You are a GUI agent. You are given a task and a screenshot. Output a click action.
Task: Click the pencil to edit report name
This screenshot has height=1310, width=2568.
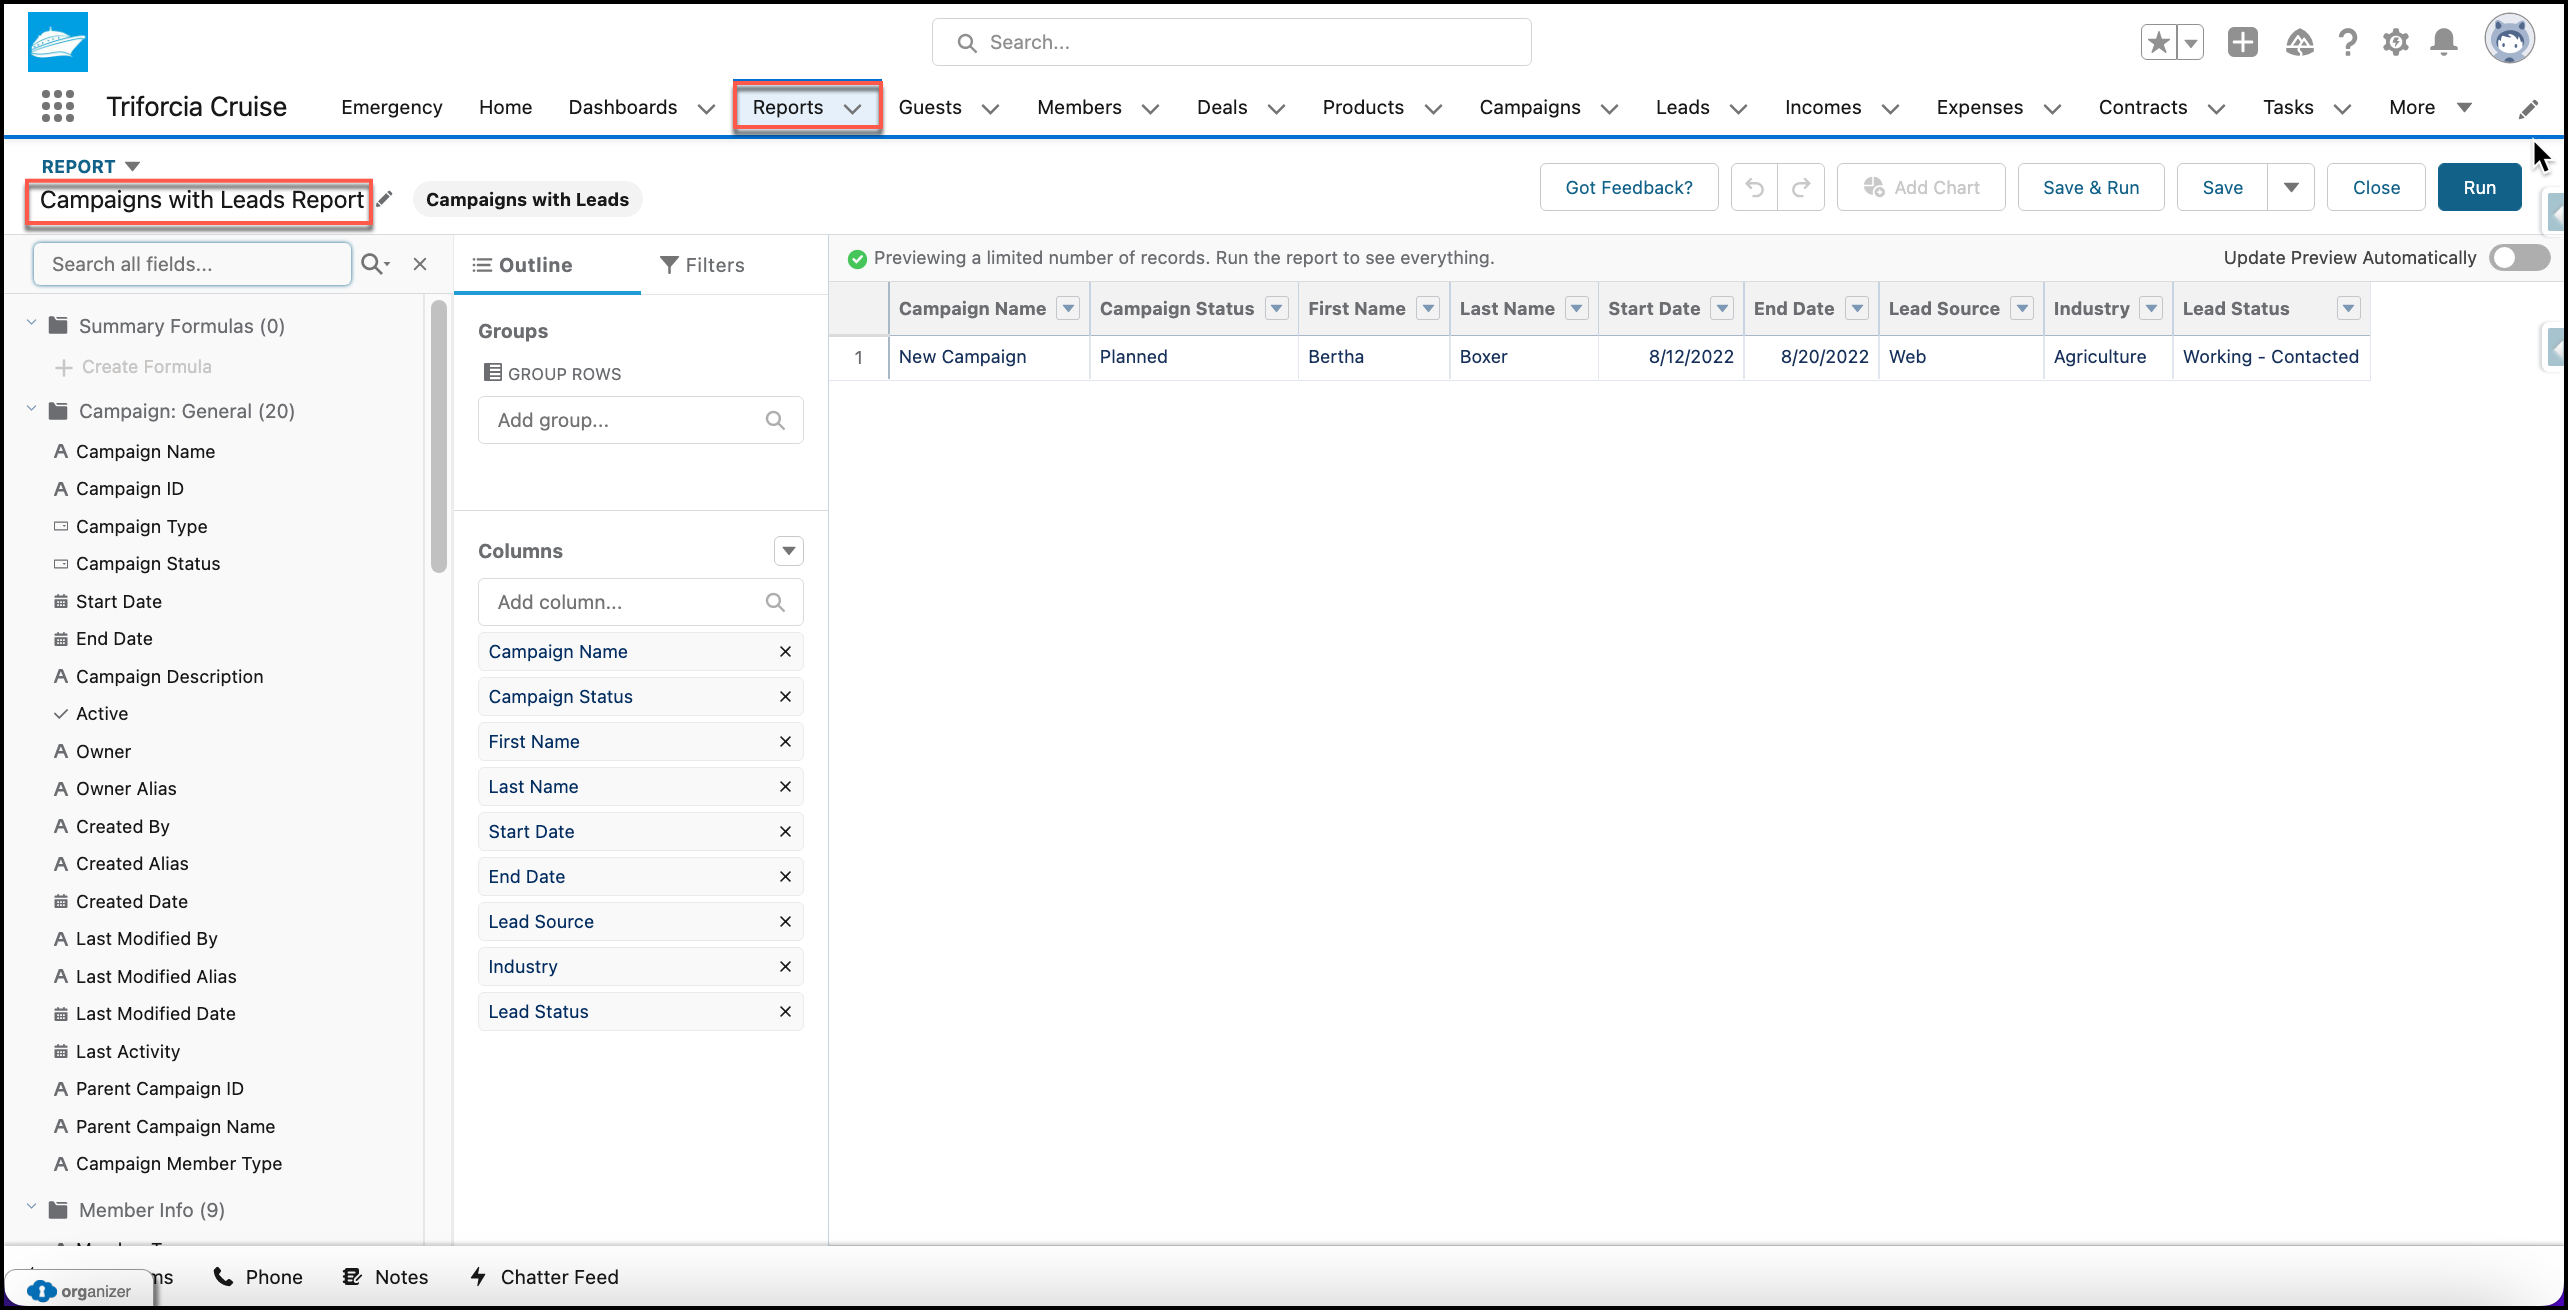[x=385, y=199]
